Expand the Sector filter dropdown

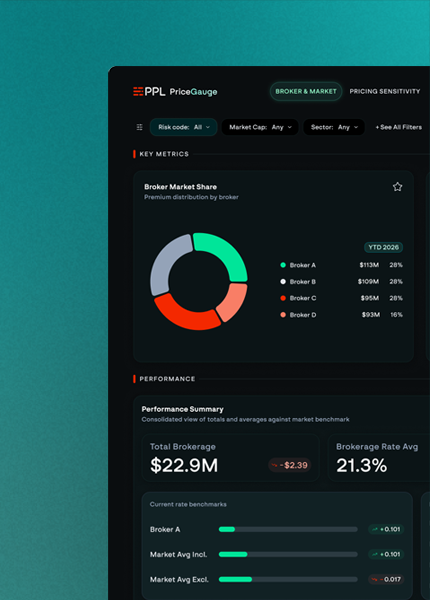334,127
